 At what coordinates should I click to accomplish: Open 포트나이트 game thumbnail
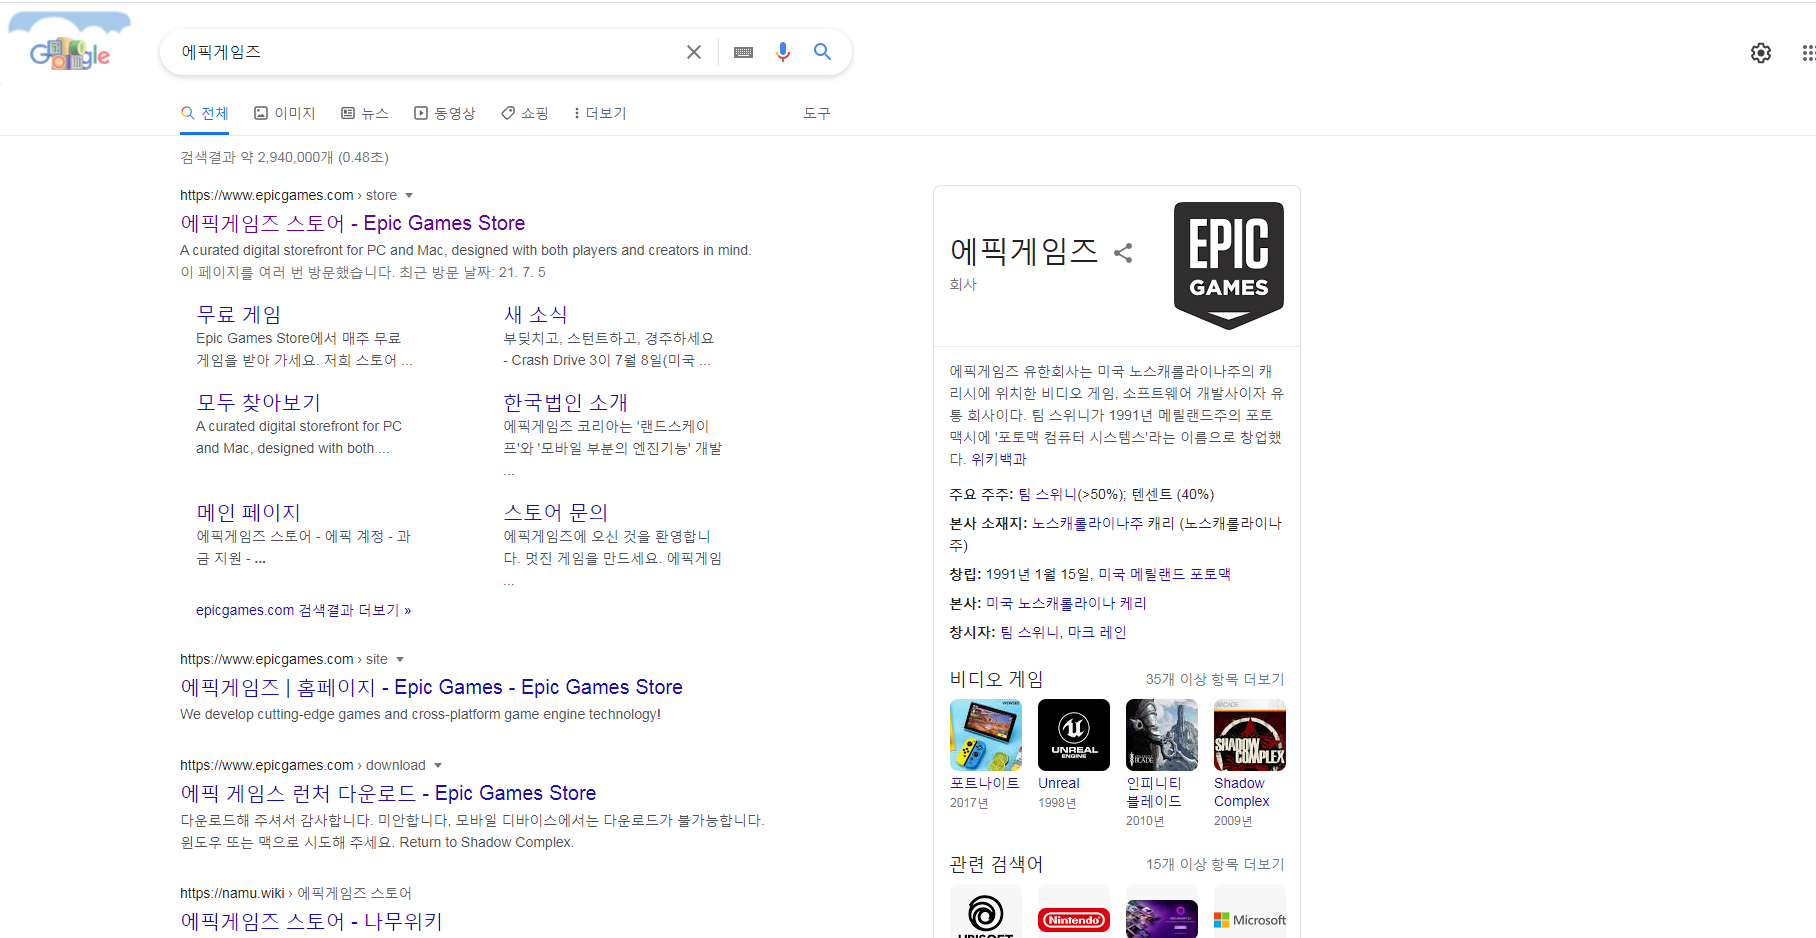[986, 735]
